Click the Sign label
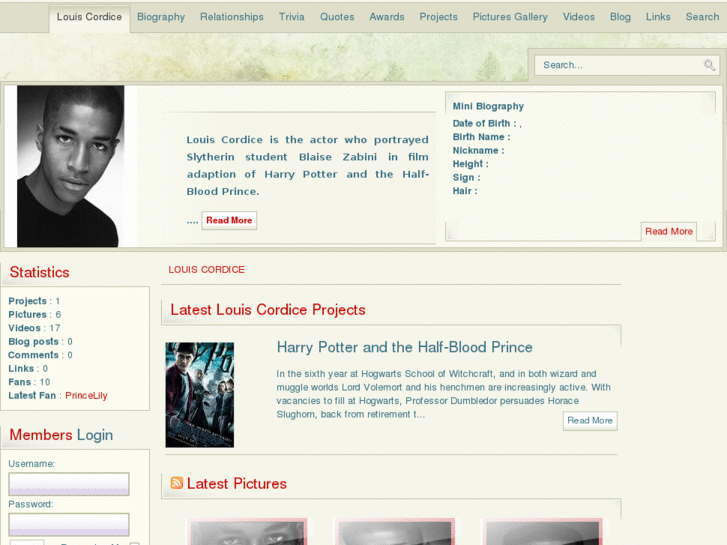The width and height of the screenshot is (727, 545). 466,178
